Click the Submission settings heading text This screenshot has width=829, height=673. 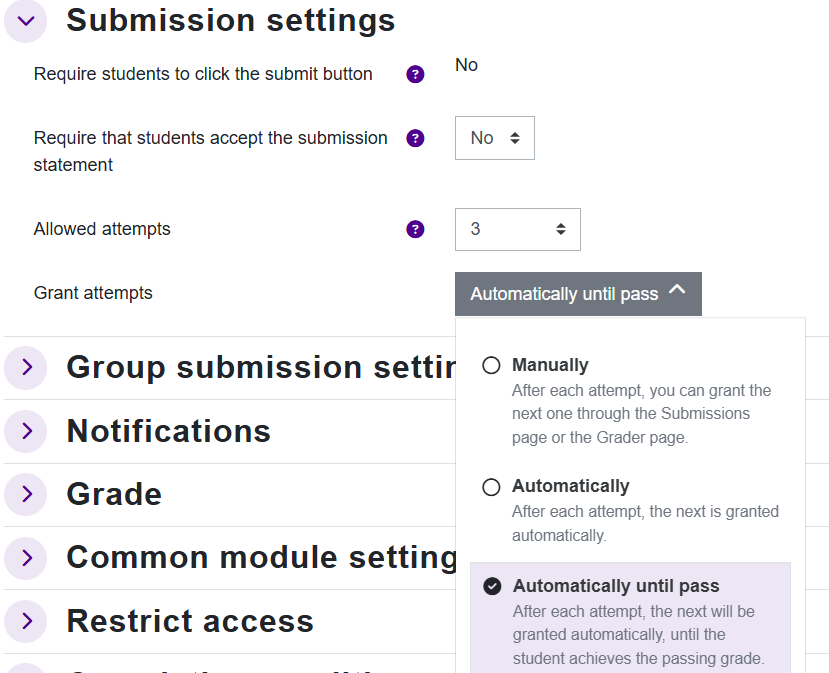point(230,21)
